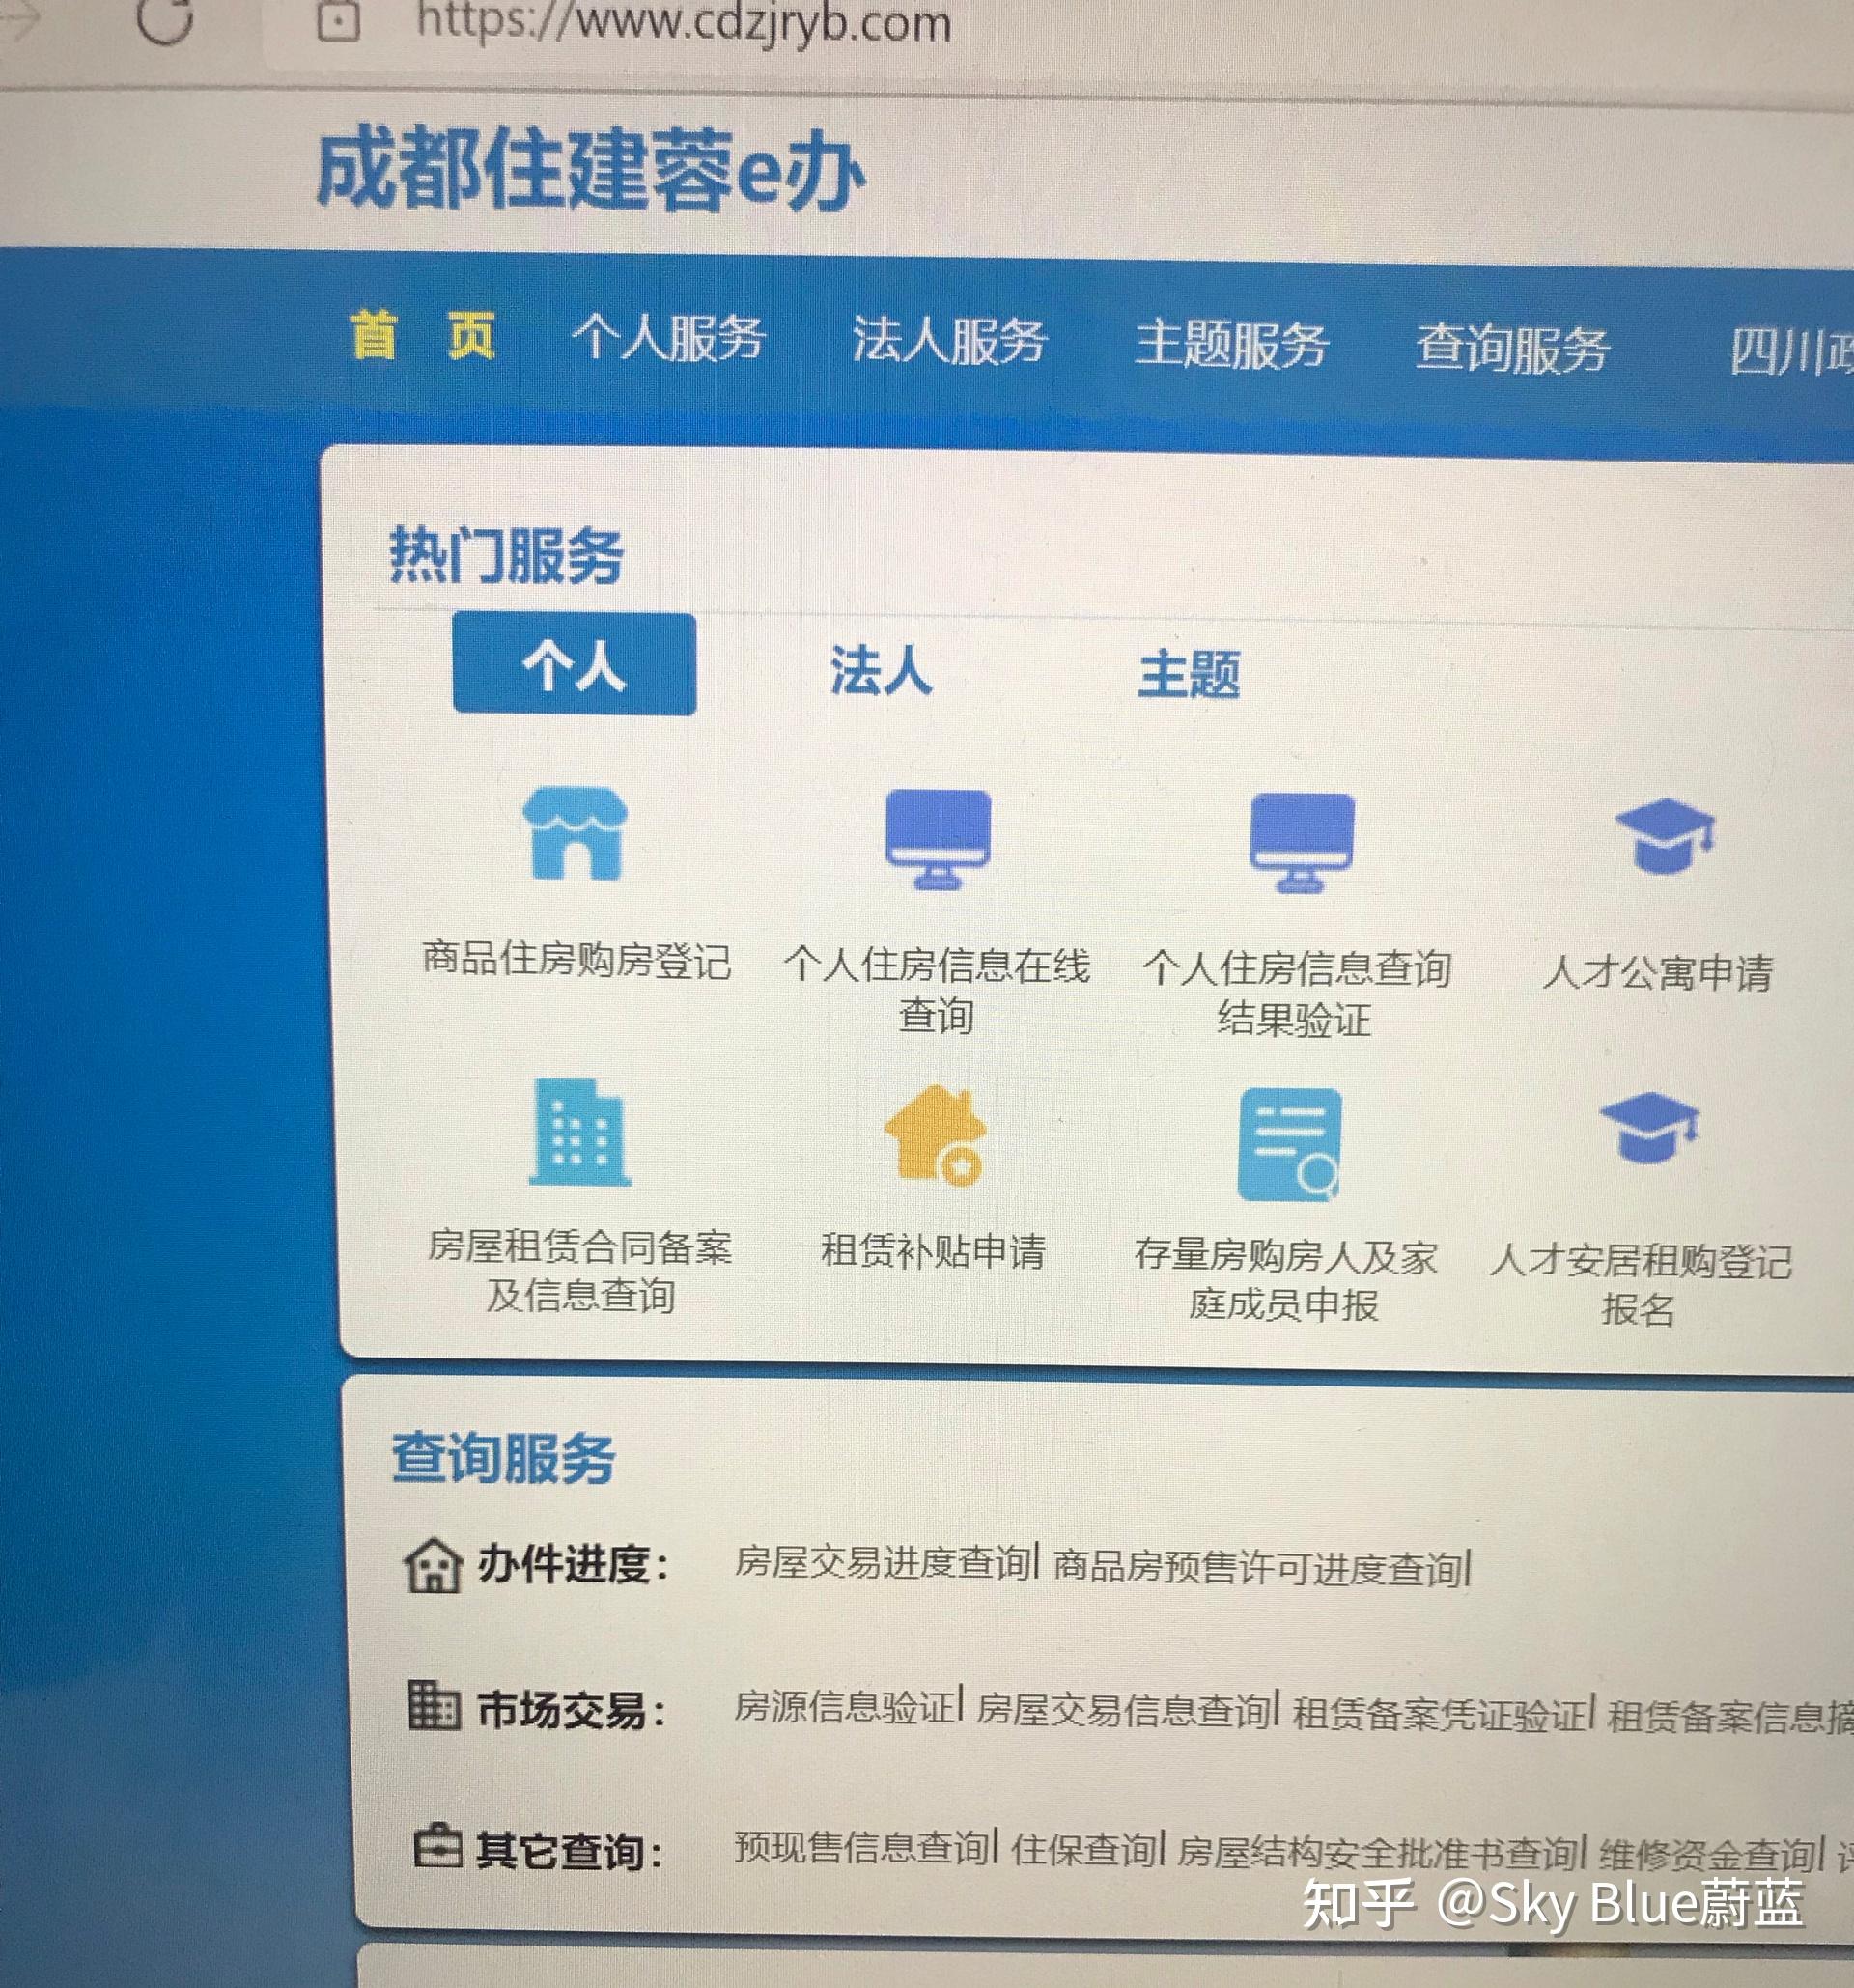The height and width of the screenshot is (1988, 1854).
Task: Click the 市场交易 category label
Action: tap(571, 1709)
